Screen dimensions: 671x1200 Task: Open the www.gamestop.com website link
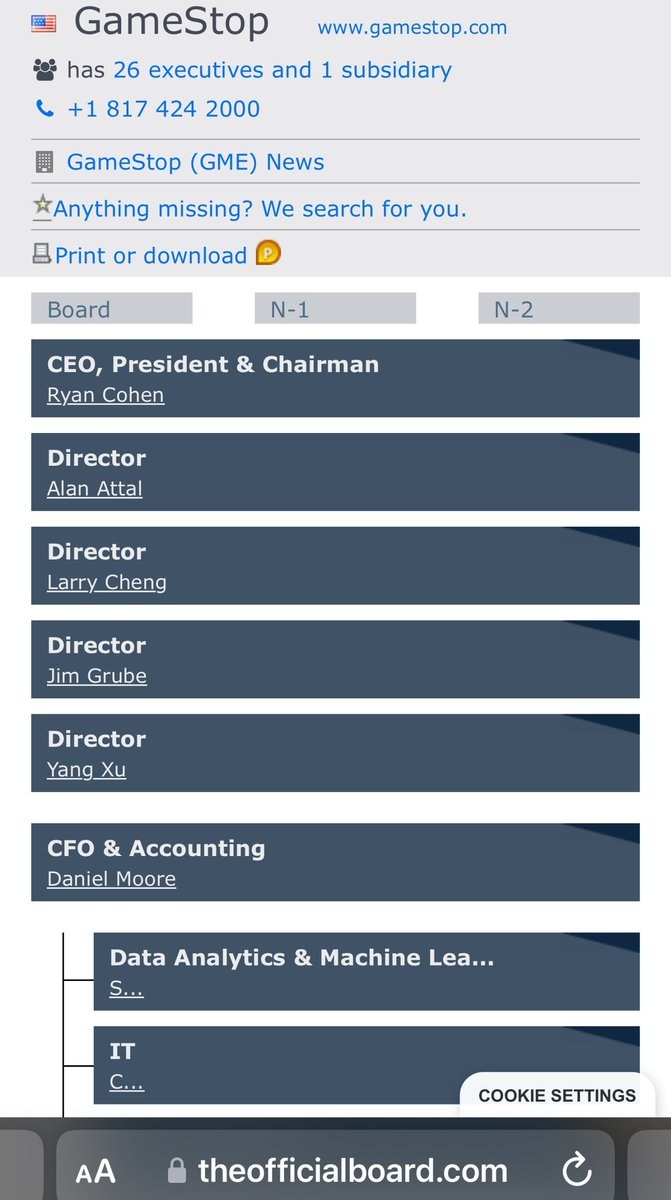(412, 28)
